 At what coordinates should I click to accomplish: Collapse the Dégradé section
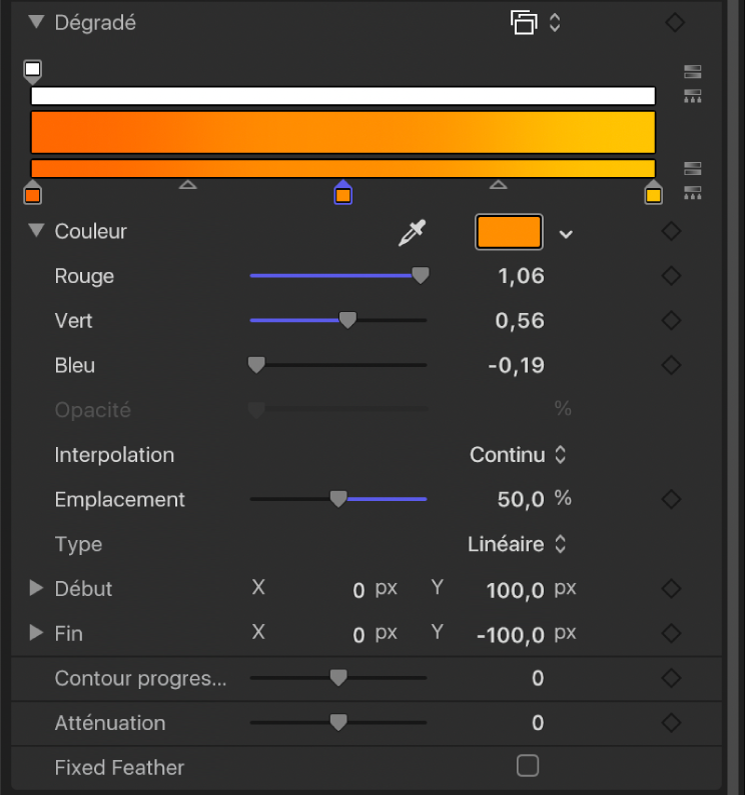(x=37, y=22)
